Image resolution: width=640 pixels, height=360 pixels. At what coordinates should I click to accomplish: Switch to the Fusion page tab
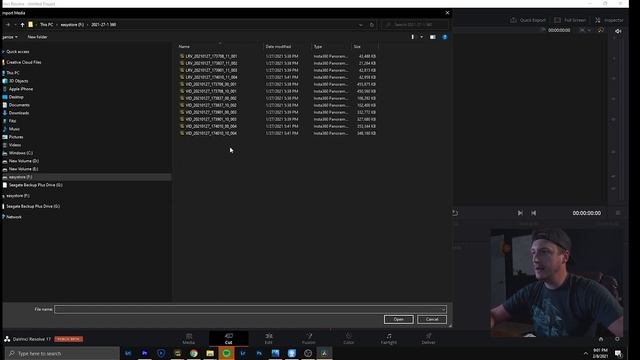pos(309,338)
